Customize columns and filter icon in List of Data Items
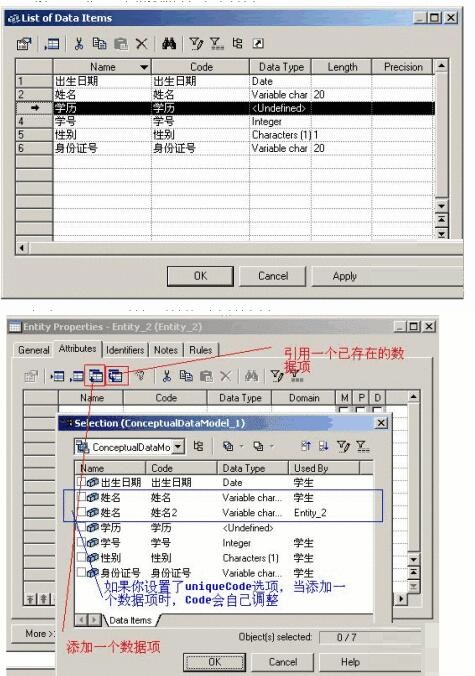 [196, 44]
